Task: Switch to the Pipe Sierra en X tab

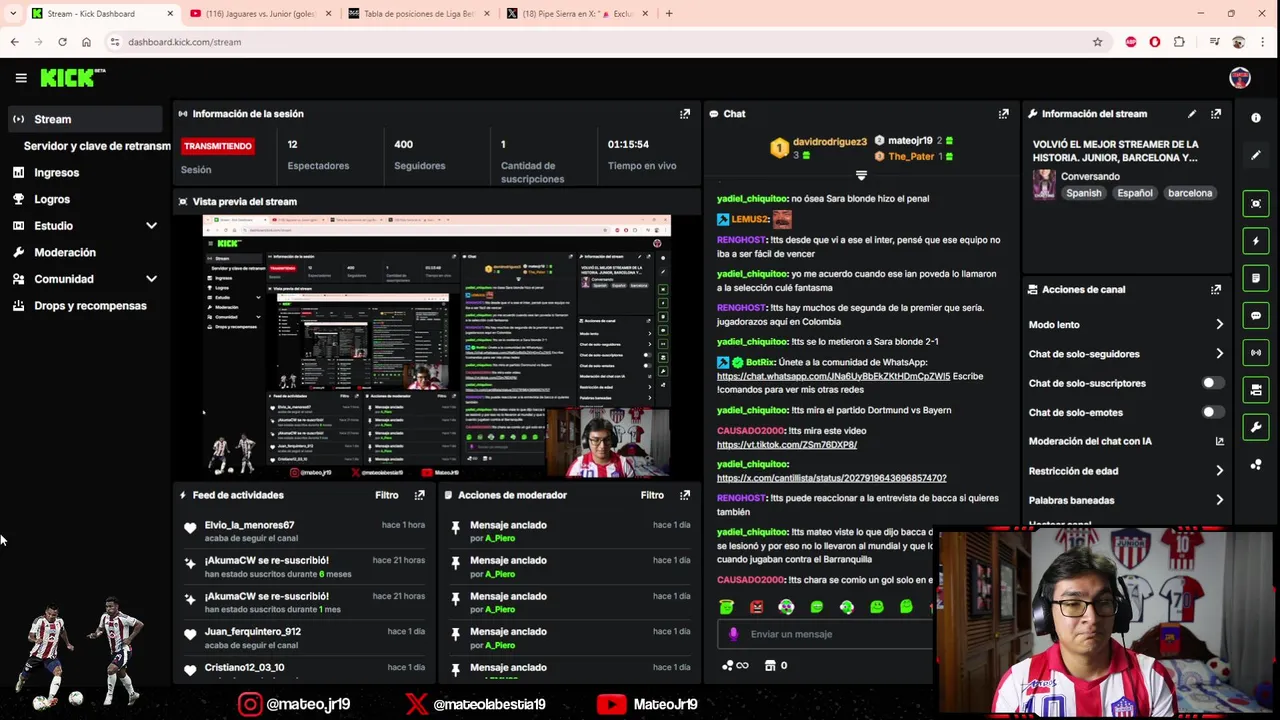Action: point(577,14)
